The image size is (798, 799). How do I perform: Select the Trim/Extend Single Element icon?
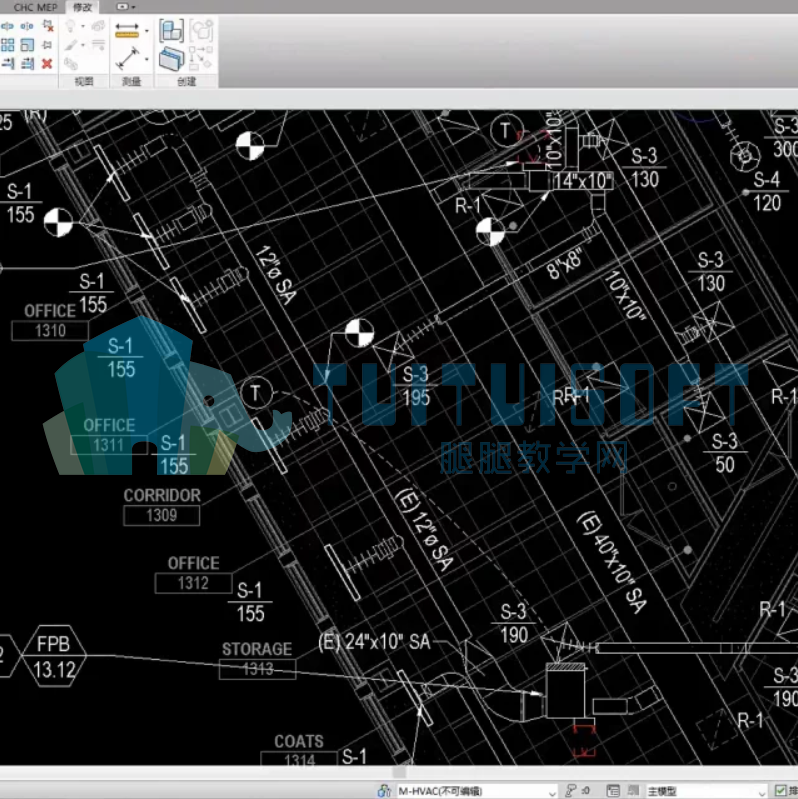8,64
